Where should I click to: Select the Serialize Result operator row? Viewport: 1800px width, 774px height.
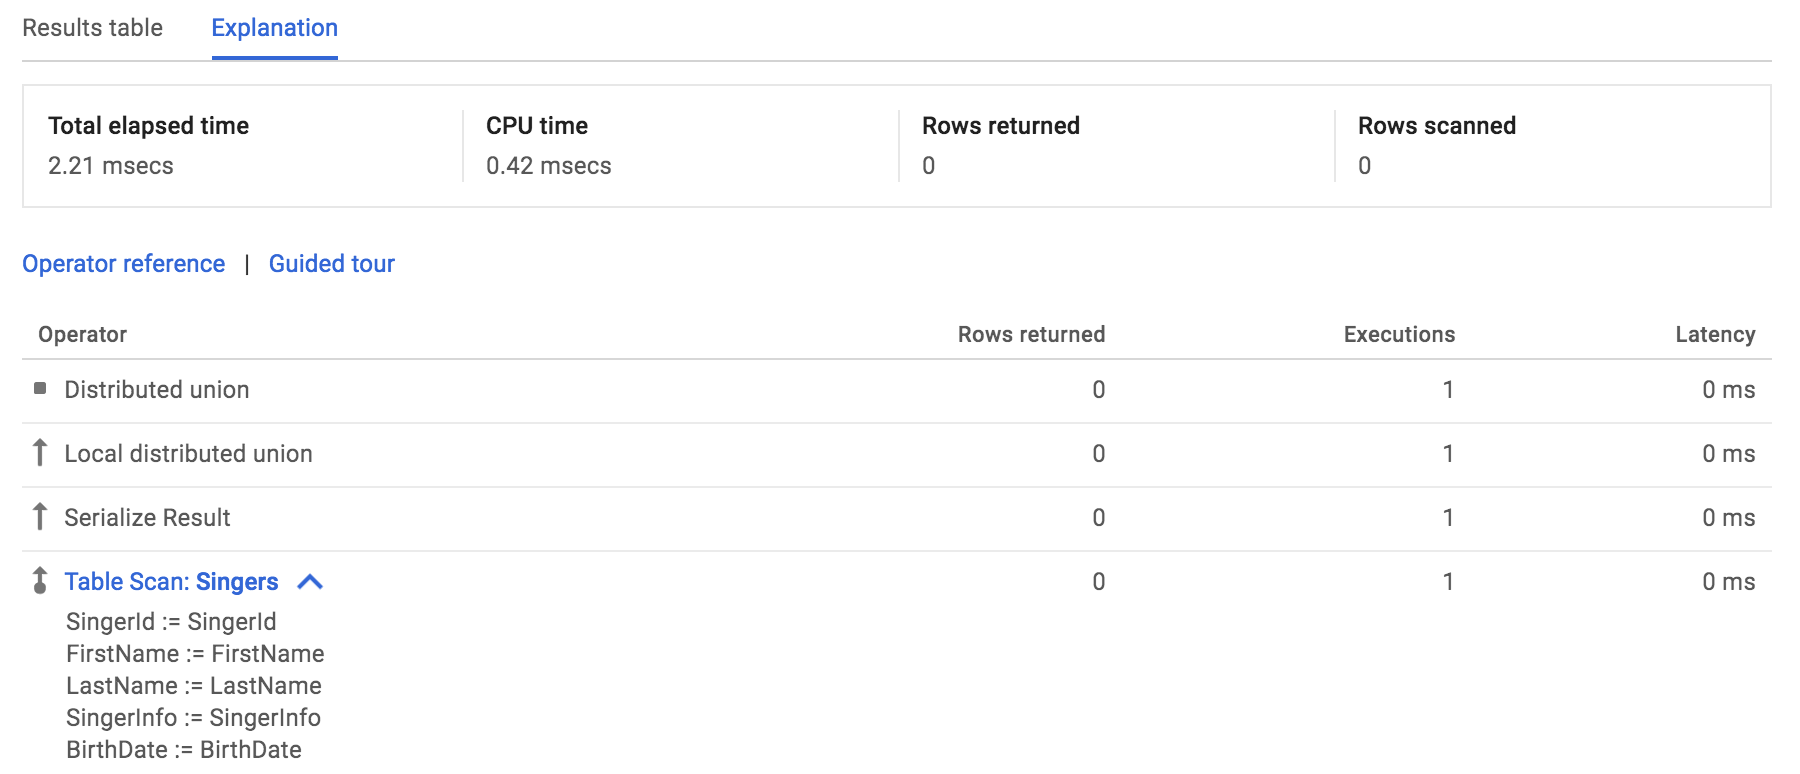897,519
